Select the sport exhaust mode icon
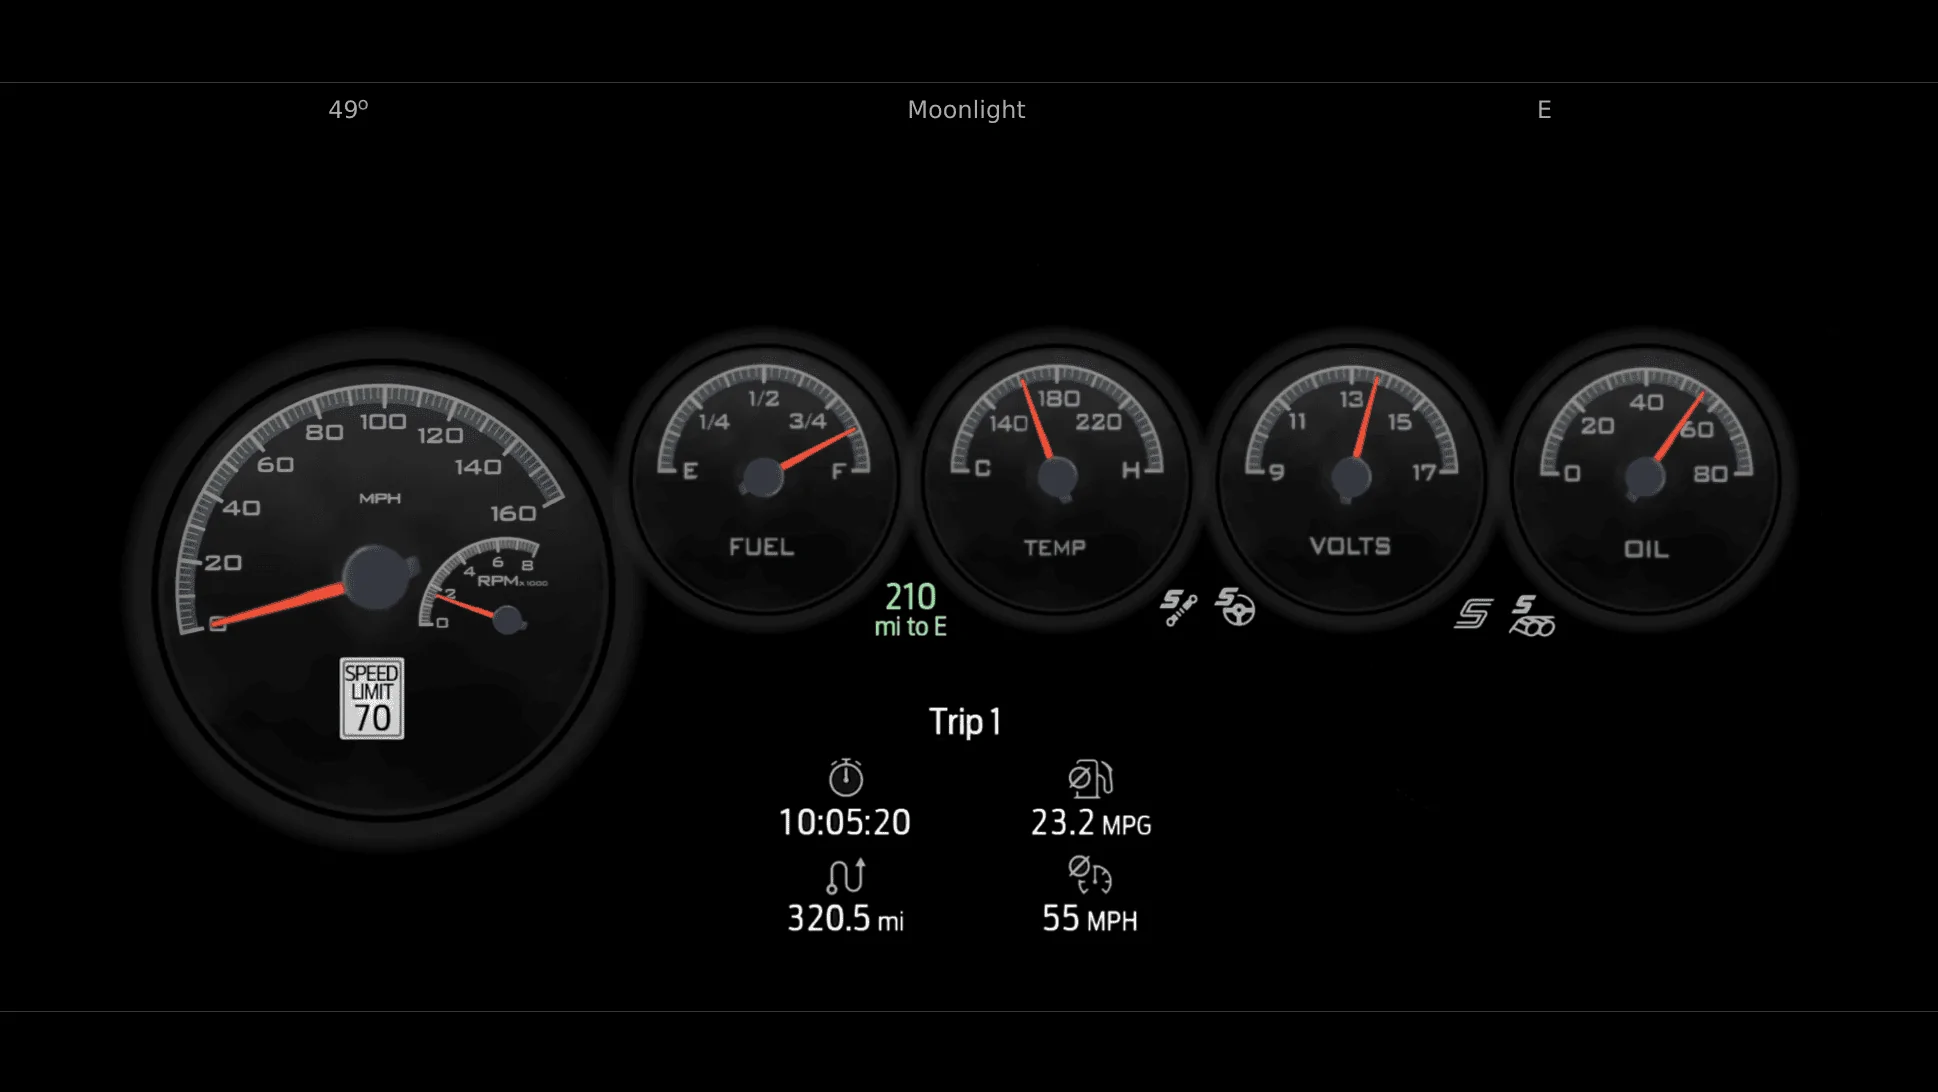Viewport: 1938px width, 1092px height. click(x=1532, y=616)
